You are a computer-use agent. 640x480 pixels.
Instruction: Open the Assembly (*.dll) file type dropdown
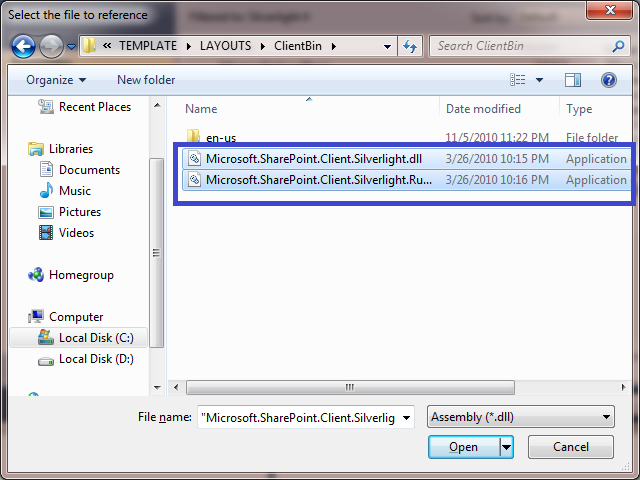point(520,417)
